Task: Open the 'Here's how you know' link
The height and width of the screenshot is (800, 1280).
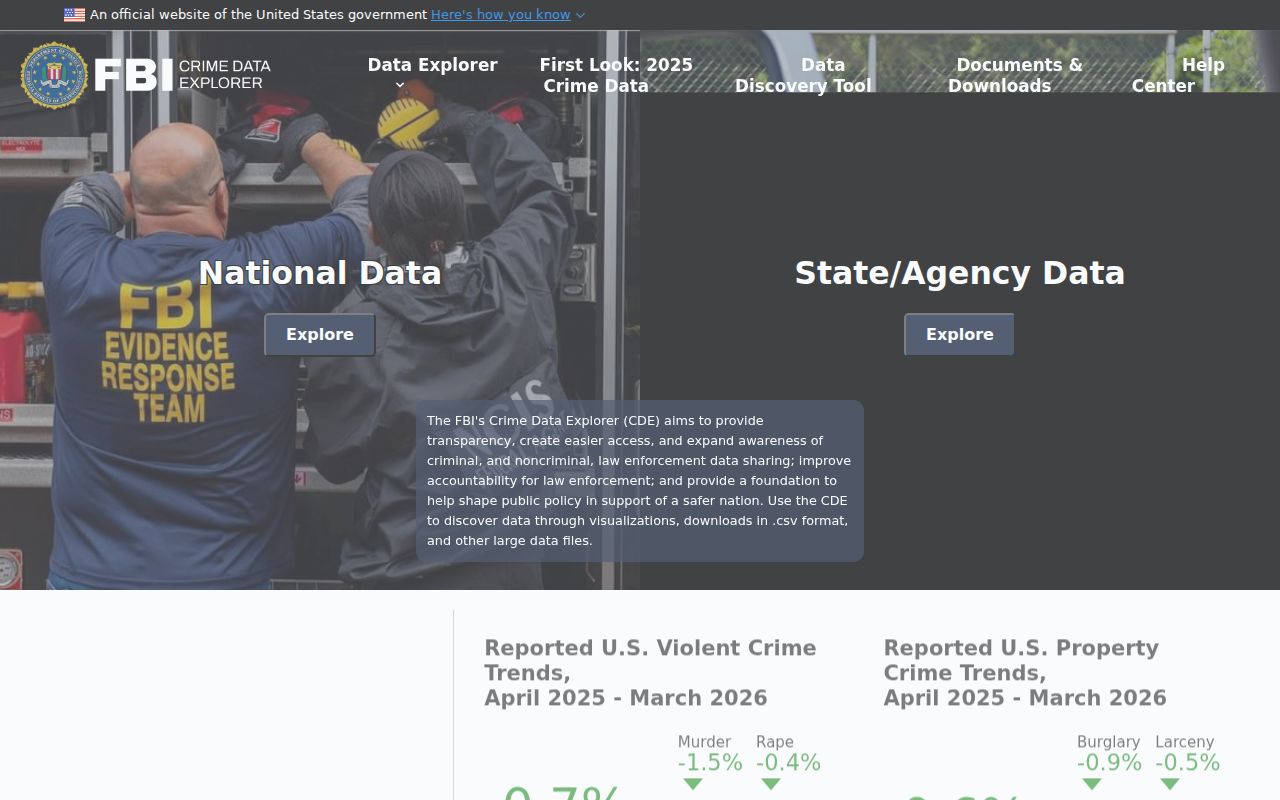Action: click(x=501, y=15)
